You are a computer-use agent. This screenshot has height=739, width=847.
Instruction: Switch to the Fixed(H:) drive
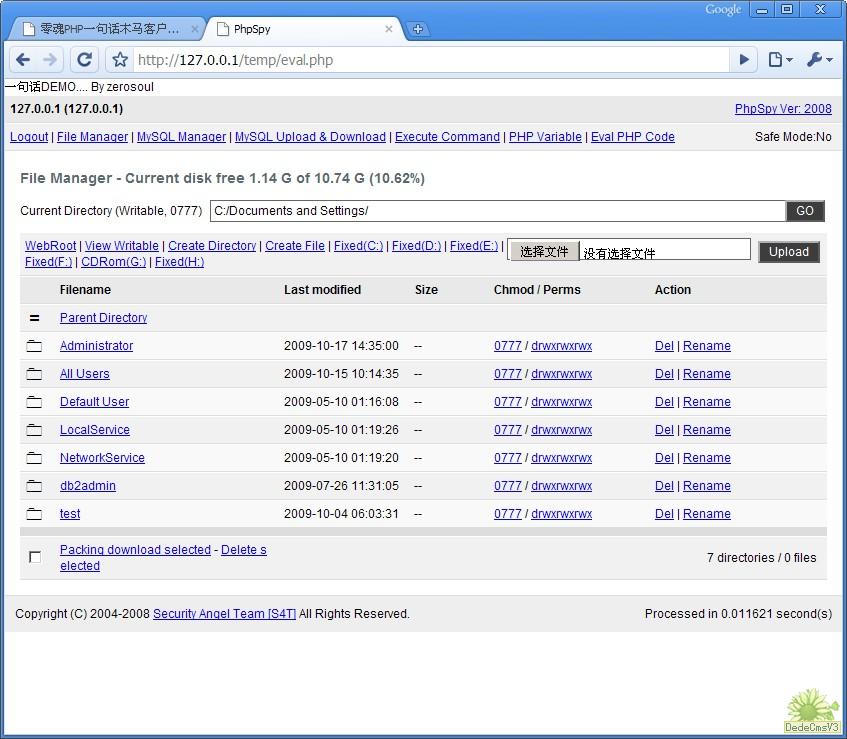pyautogui.click(x=179, y=262)
